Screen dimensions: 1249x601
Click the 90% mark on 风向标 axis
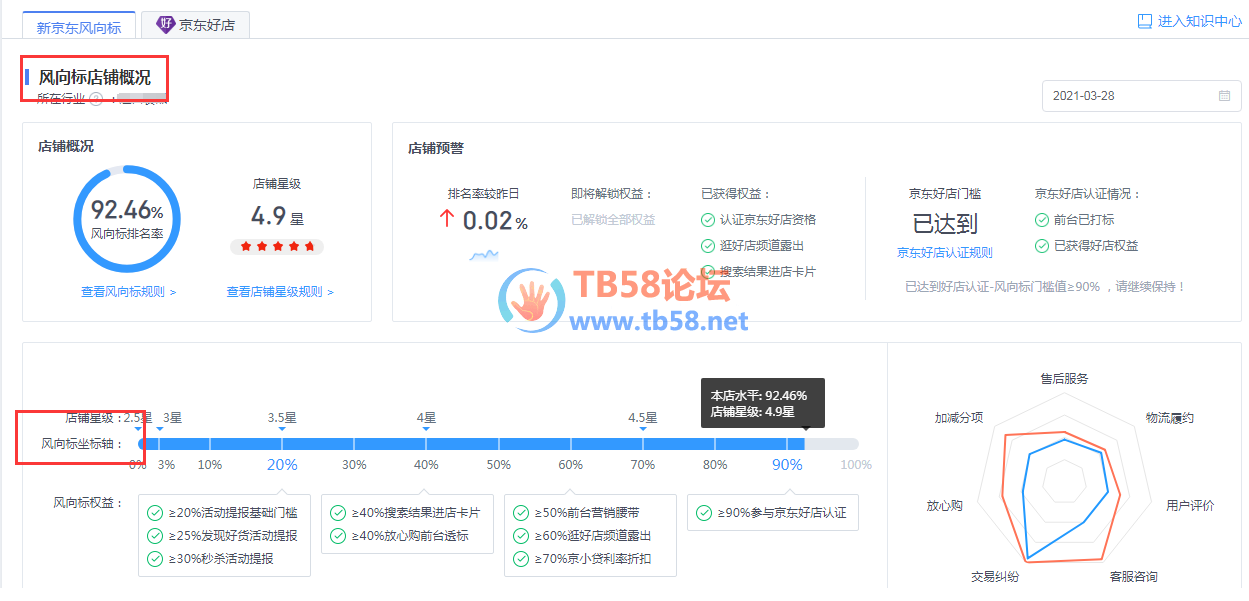(787, 464)
